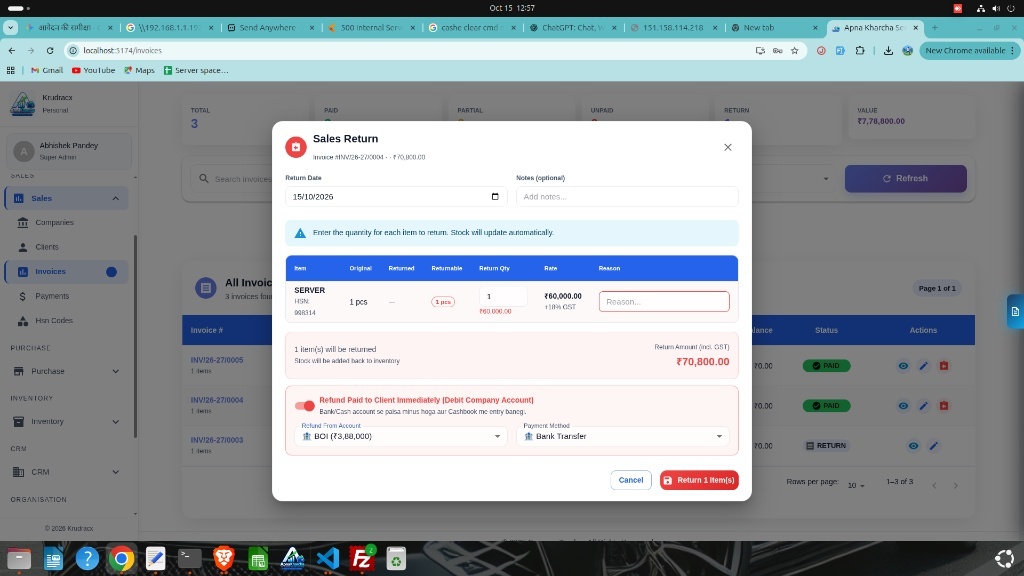Open Chrome extensions puzzle icon
The width and height of the screenshot is (1024, 576).
(x=860, y=50)
